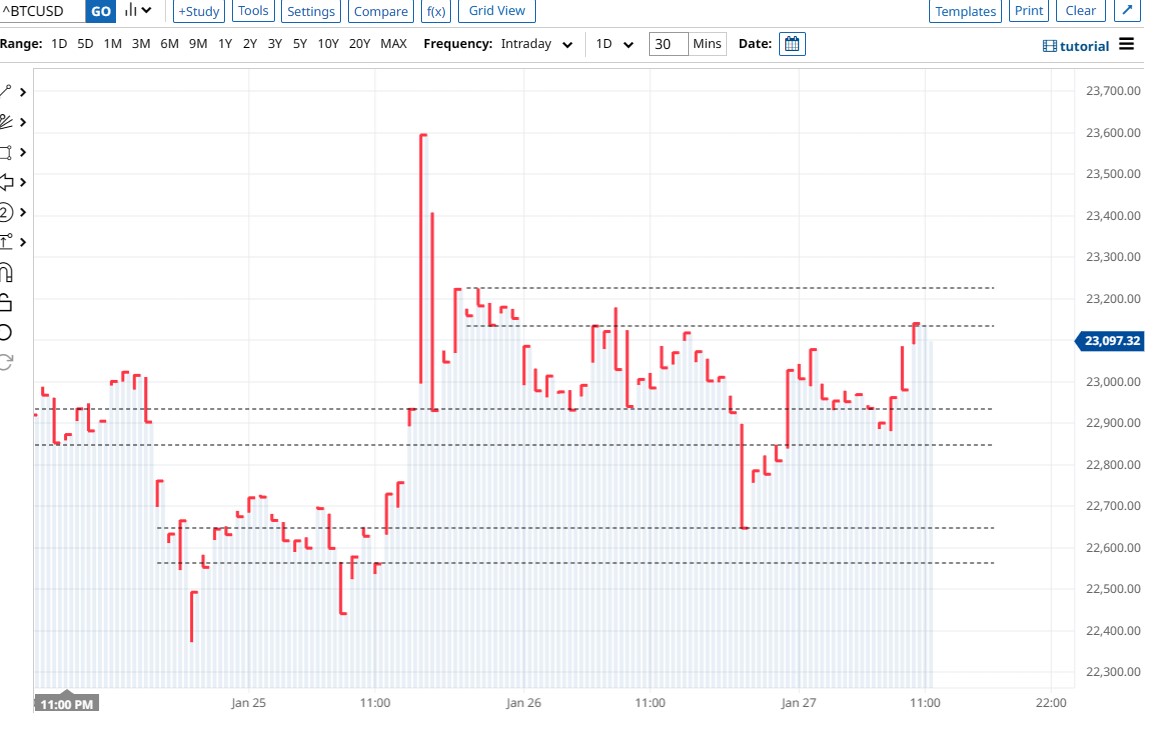
Task: Click the GO button
Action: point(101,11)
